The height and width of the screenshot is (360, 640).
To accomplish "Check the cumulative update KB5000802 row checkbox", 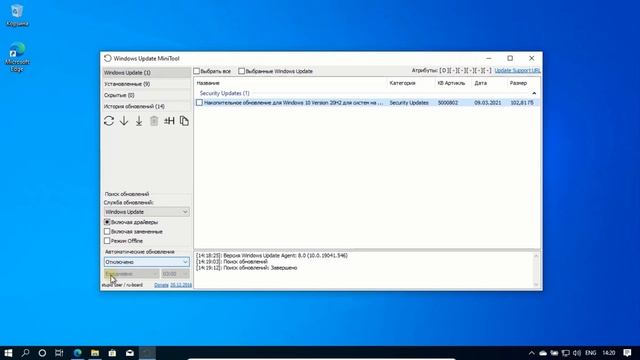I will coord(199,102).
